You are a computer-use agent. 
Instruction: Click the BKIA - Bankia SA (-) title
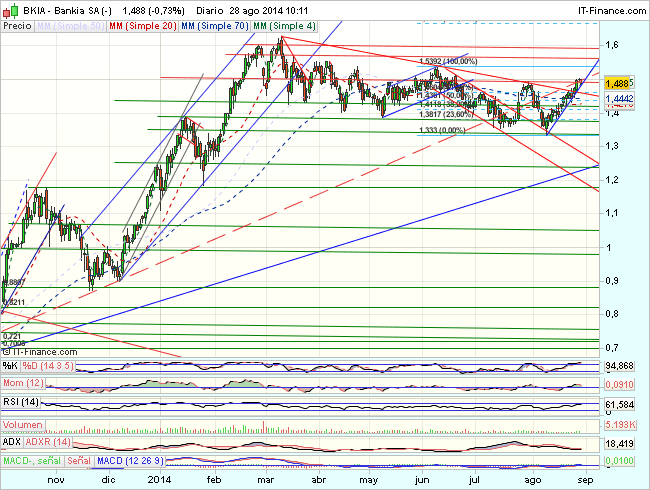coord(68,10)
